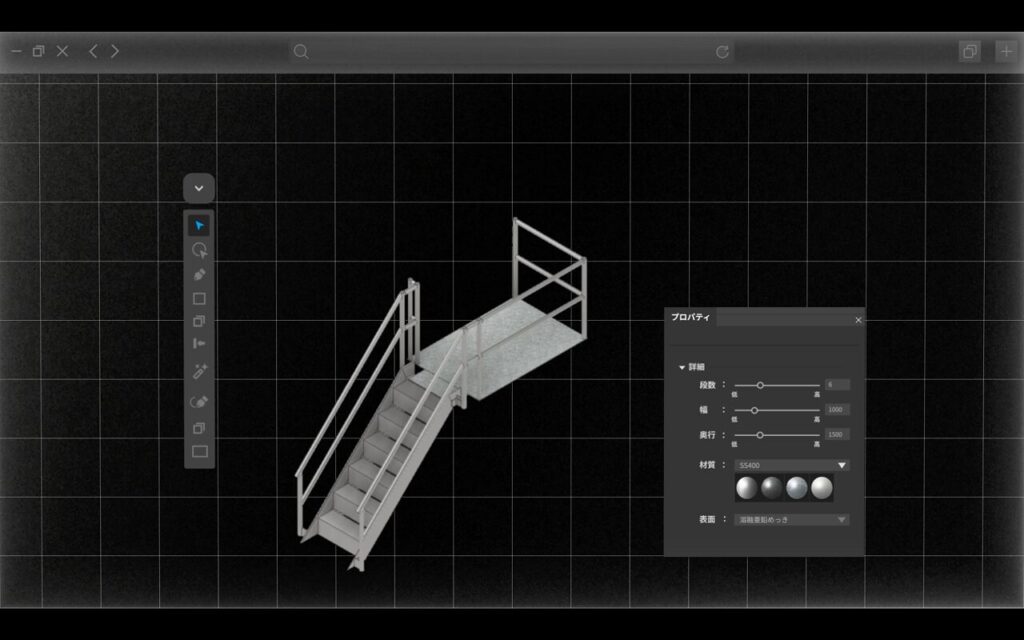This screenshot has width=1024, height=640.
Task: Open the 材質 SS400 dropdown
Action: point(841,465)
